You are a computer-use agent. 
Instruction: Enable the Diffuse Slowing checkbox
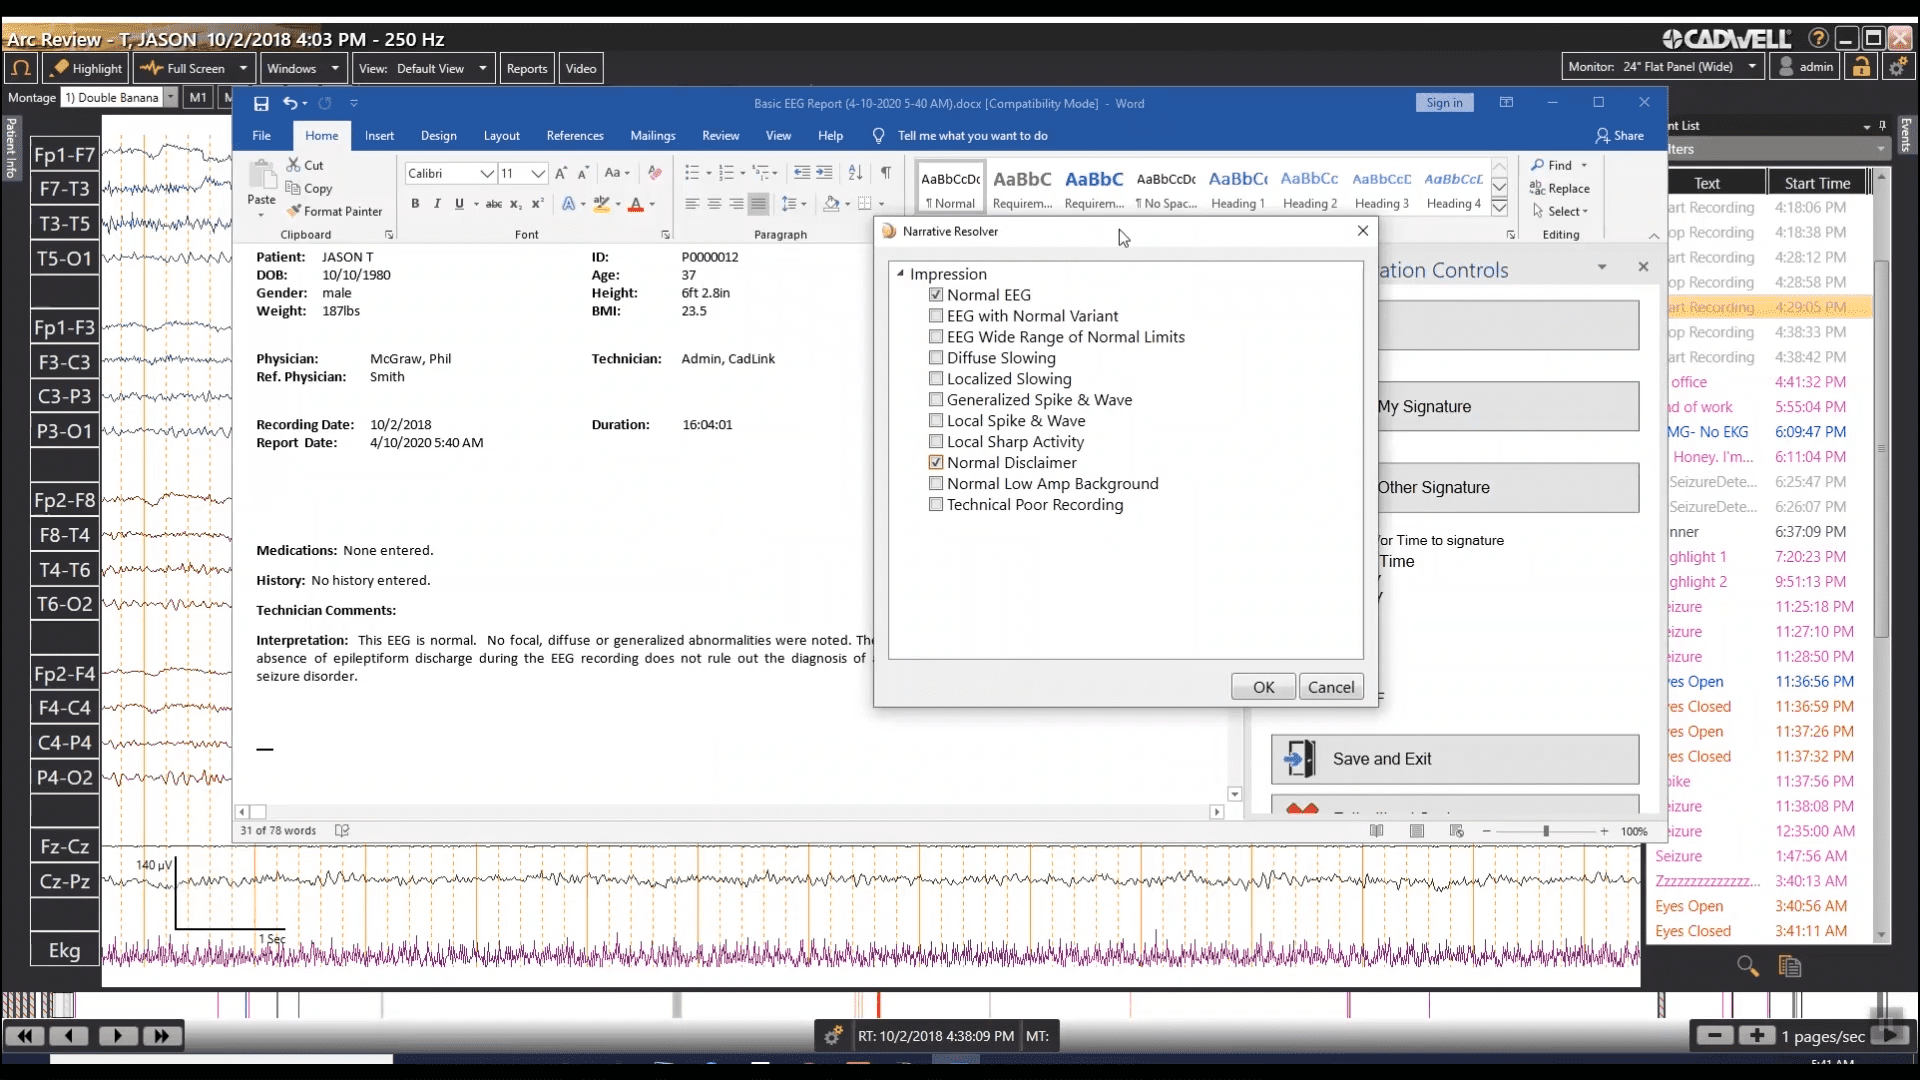(937, 358)
